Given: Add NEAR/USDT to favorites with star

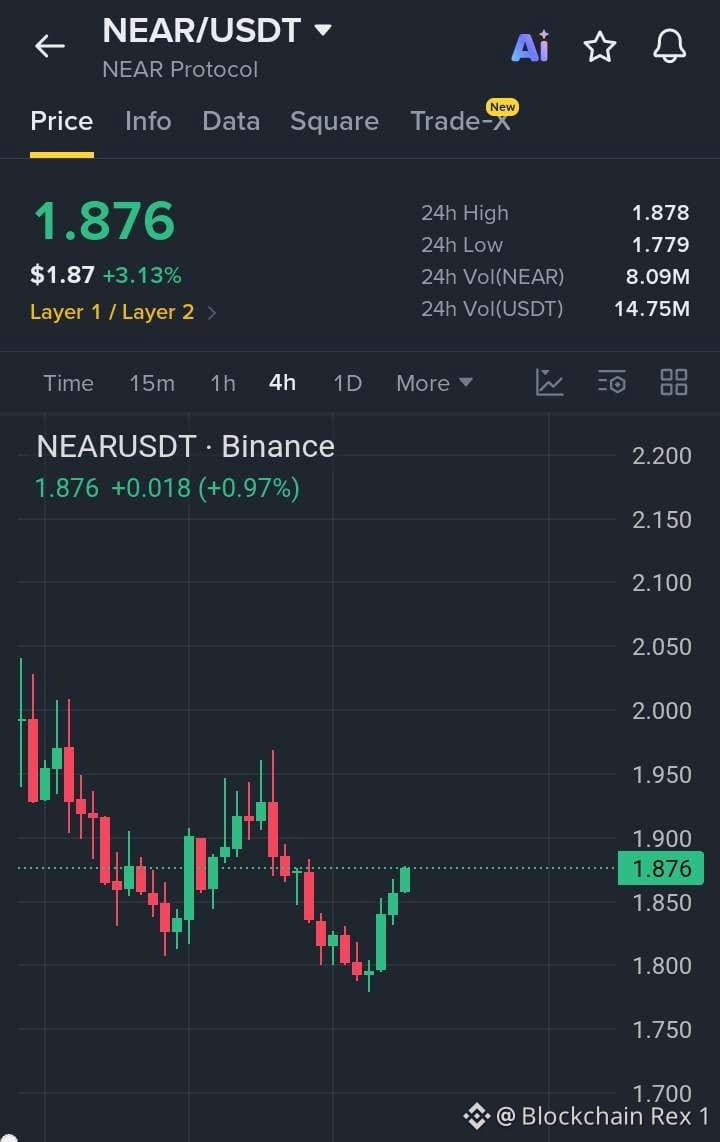Looking at the screenshot, I should click(600, 47).
